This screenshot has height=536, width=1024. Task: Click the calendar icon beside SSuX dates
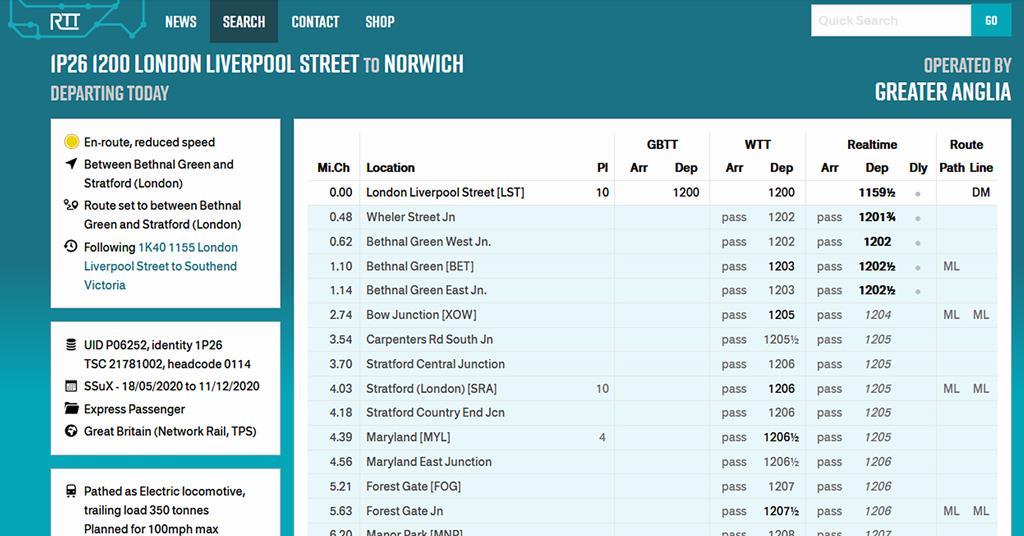point(71,386)
